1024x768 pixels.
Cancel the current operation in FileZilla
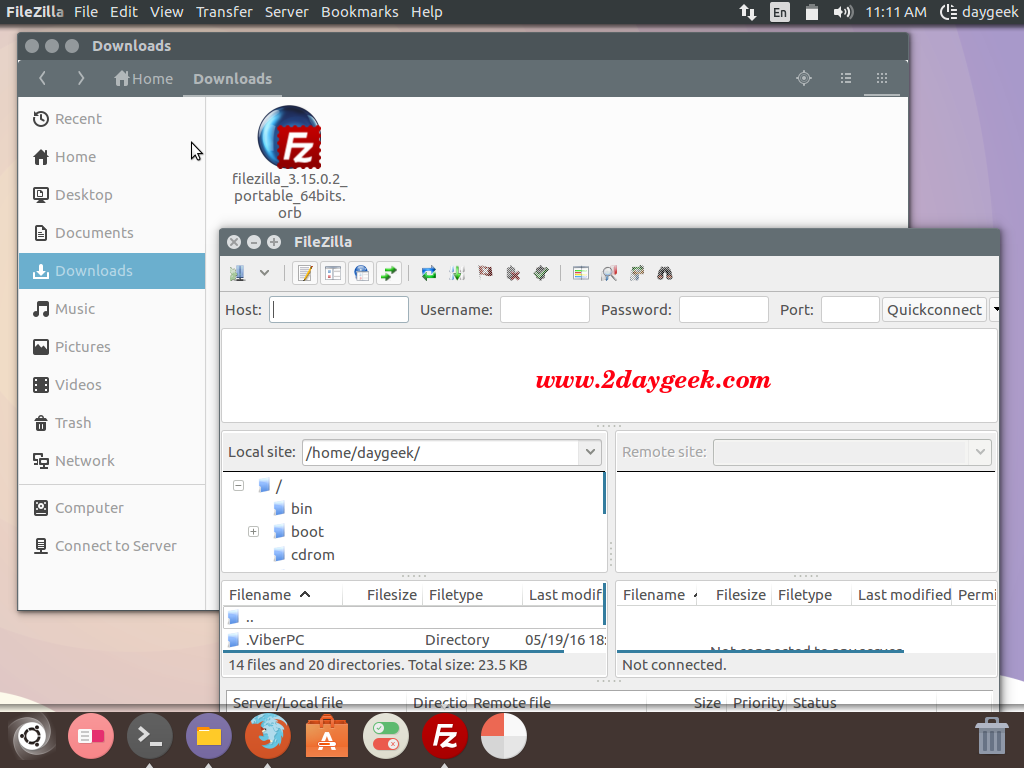[485, 274]
